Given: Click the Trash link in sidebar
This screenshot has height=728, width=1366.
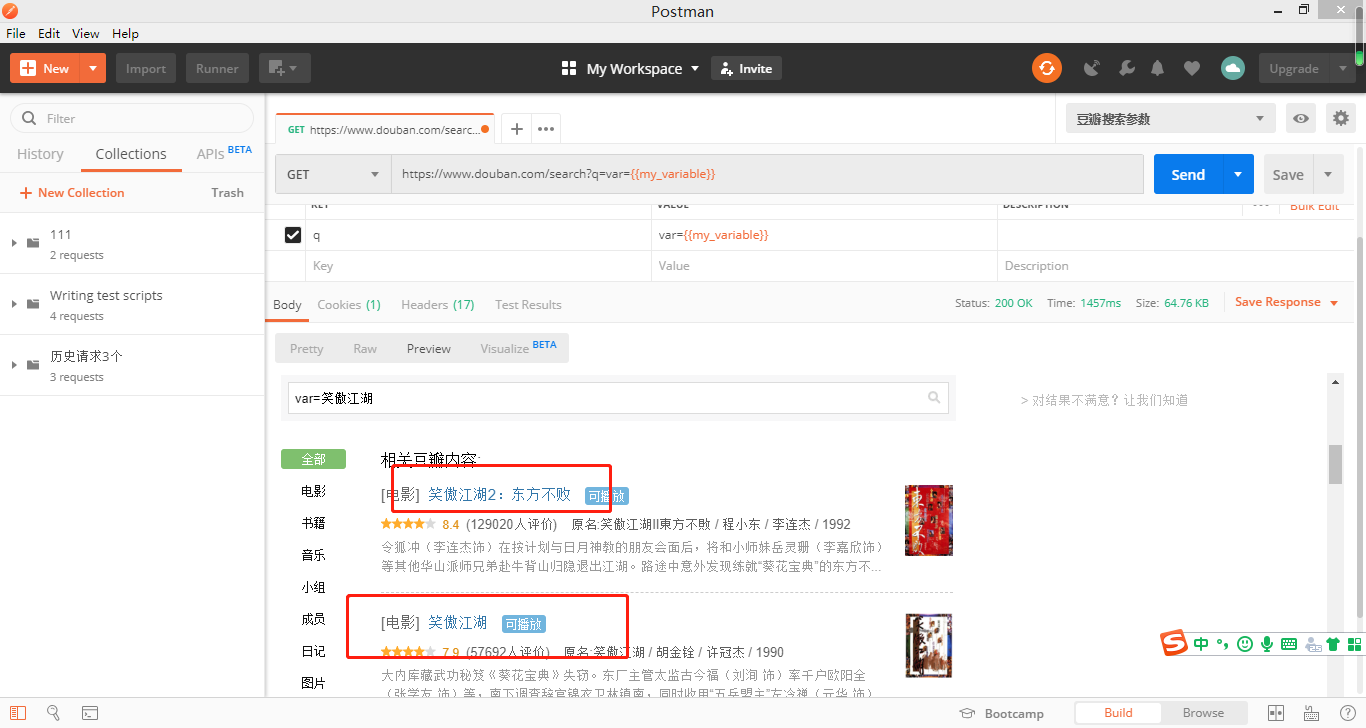Looking at the screenshot, I should point(227,193).
